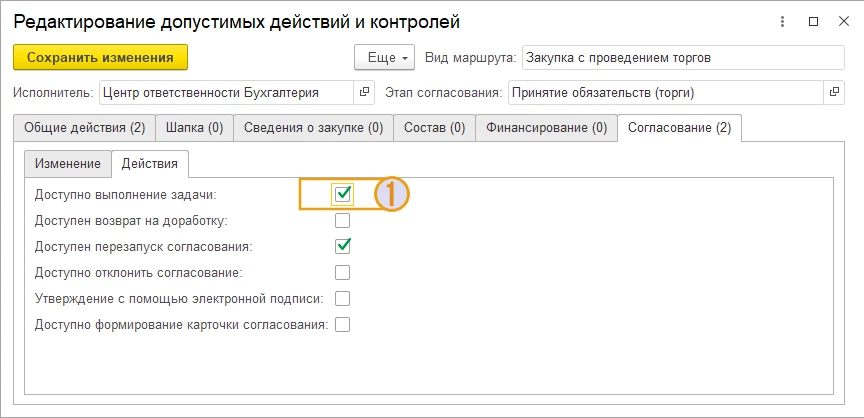Maximize the dialog window
Viewport: 864px width, 418px height.
(813, 22)
